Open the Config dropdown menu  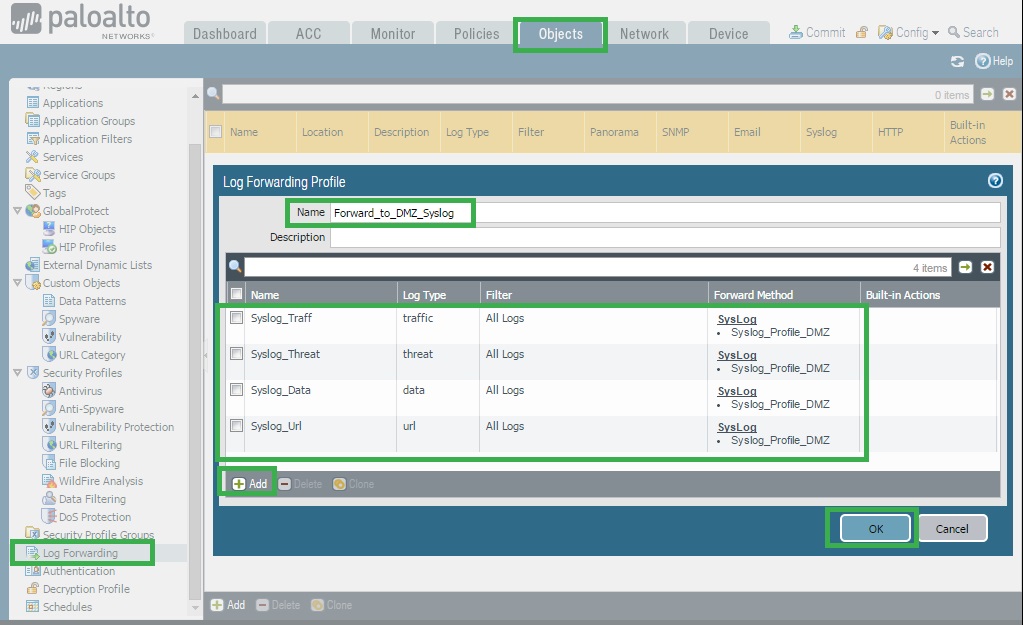pyautogui.click(x=909, y=32)
